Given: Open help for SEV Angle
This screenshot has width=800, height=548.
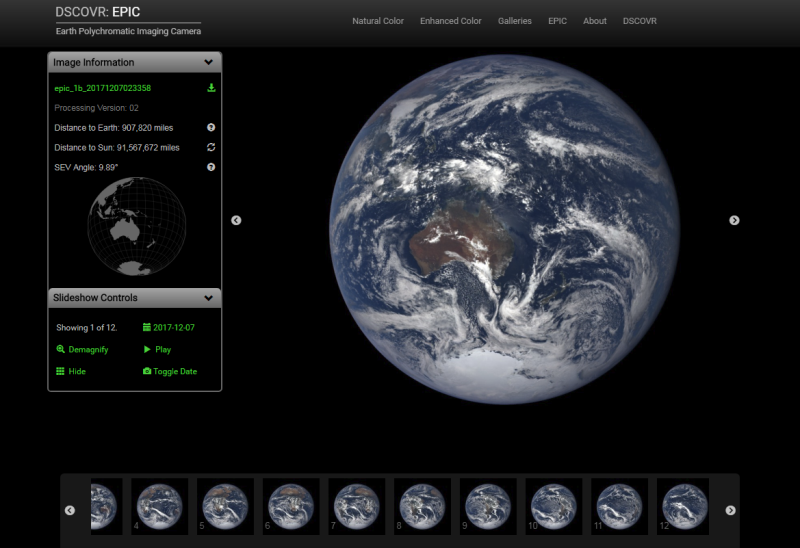Looking at the screenshot, I should click(x=211, y=167).
